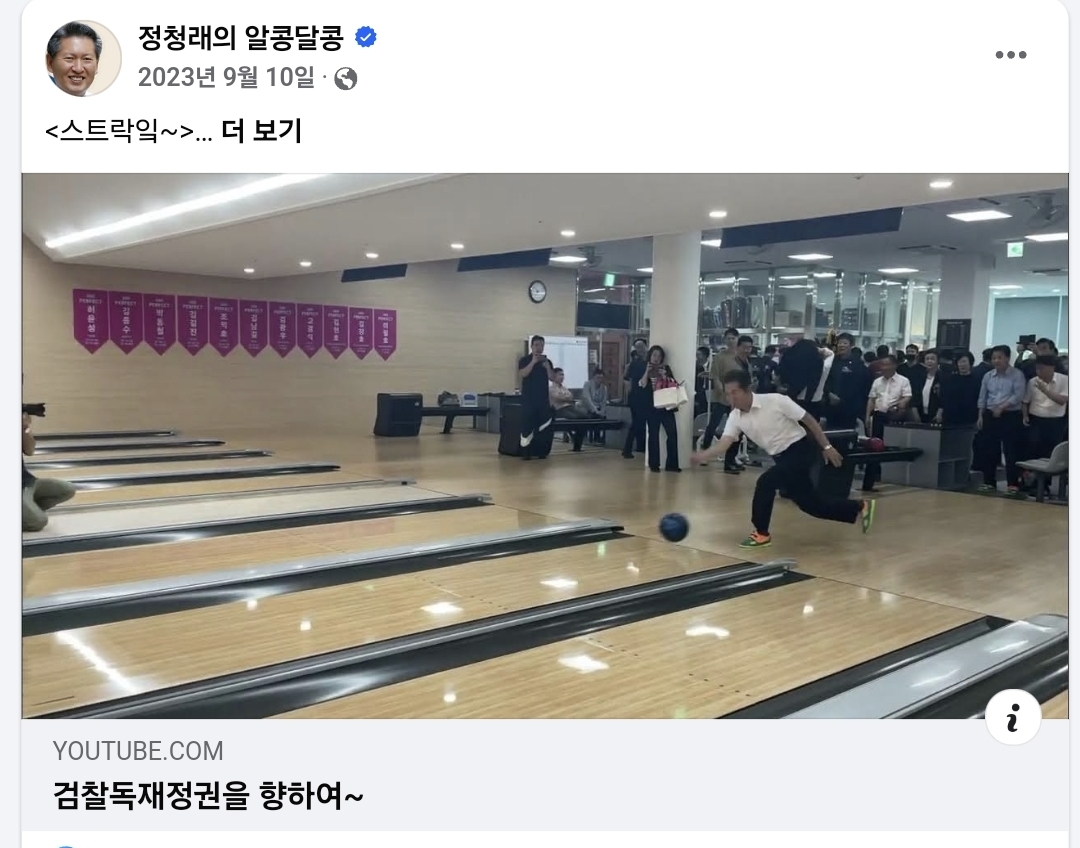Click the pink banners on the wall
1080x848 pixels.
tap(235, 324)
